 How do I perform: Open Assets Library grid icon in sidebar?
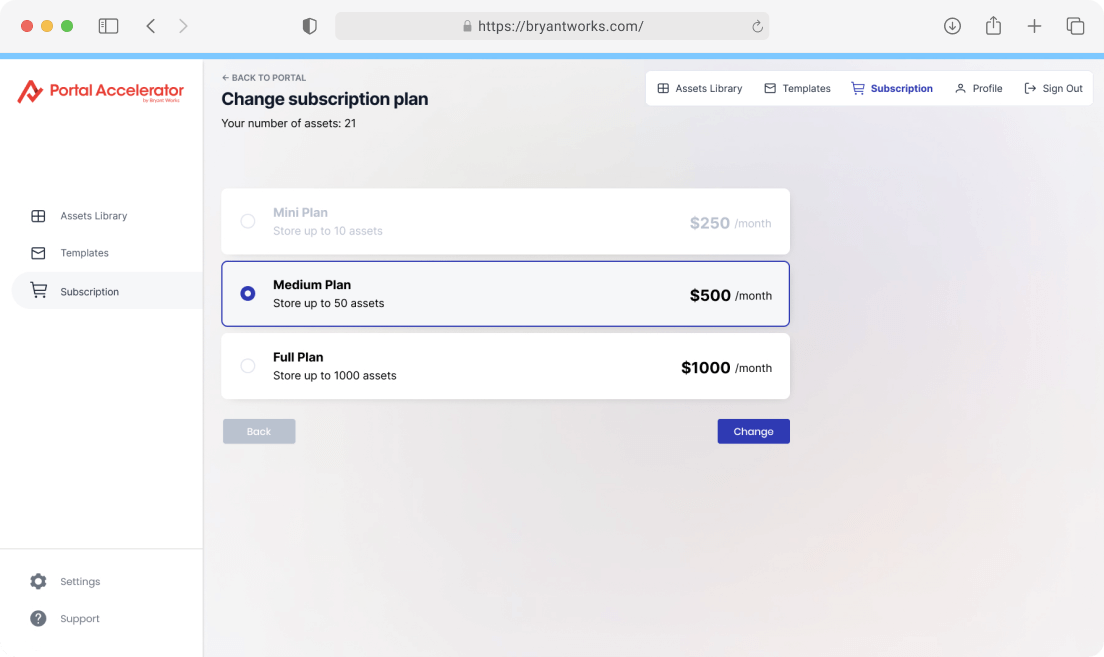(x=38, y=216)
